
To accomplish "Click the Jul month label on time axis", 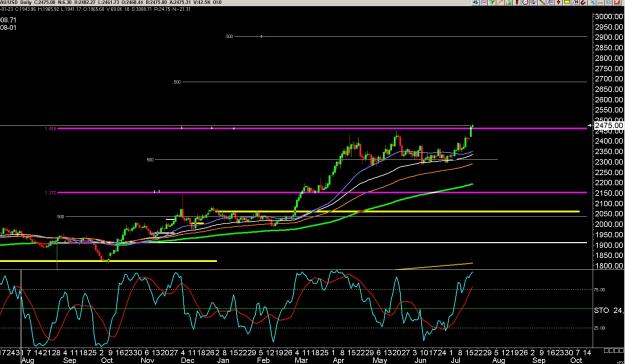I will click(x=456, y=360).
